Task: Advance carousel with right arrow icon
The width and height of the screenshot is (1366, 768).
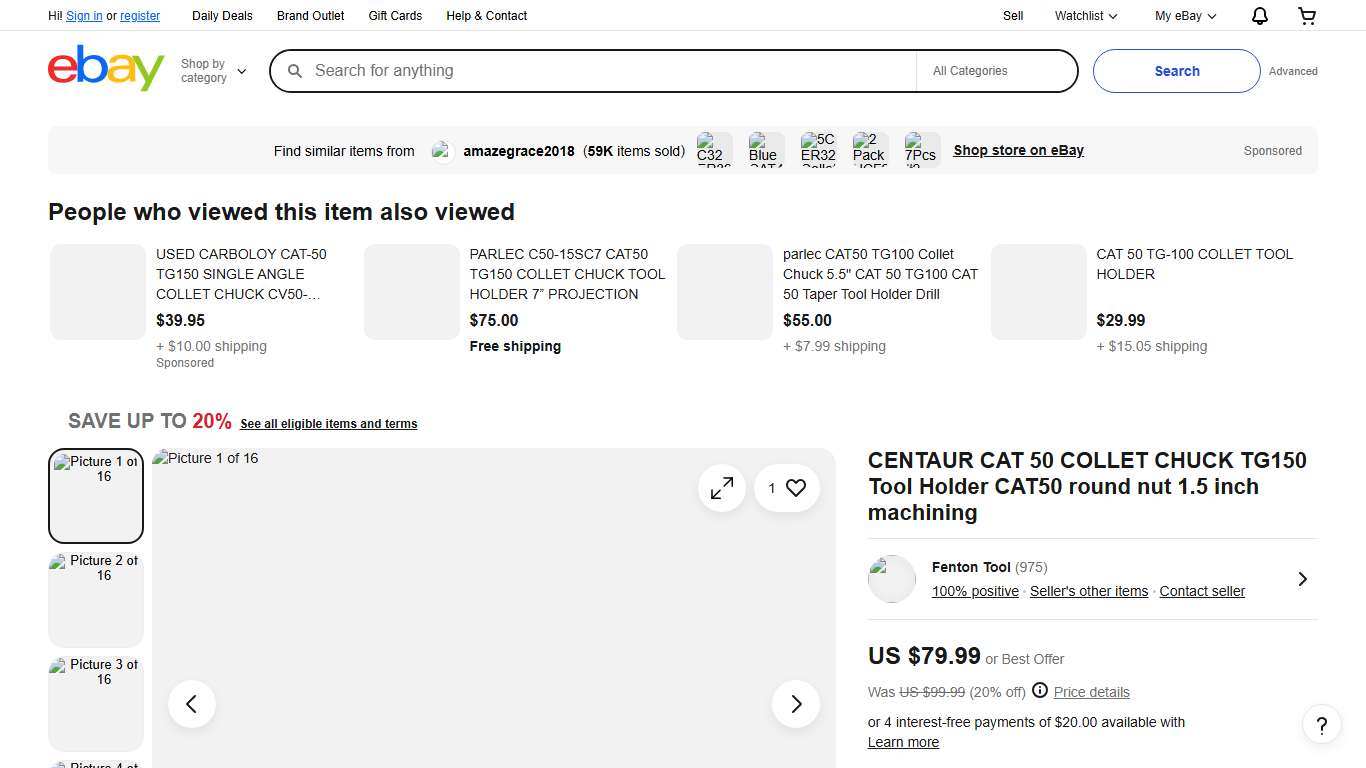Action: coord(795,703)
